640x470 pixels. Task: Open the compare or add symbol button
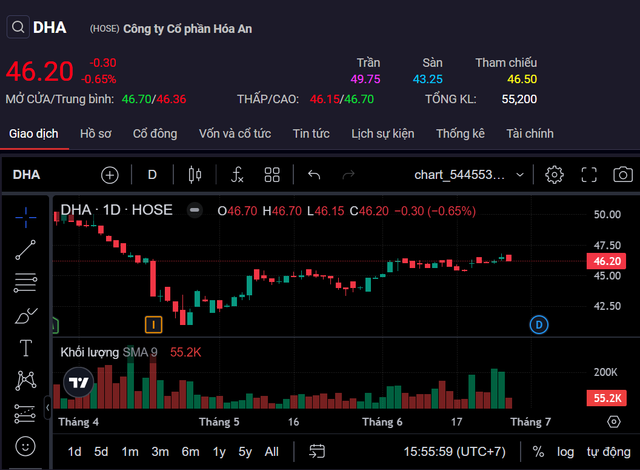[x=110, y=175]
